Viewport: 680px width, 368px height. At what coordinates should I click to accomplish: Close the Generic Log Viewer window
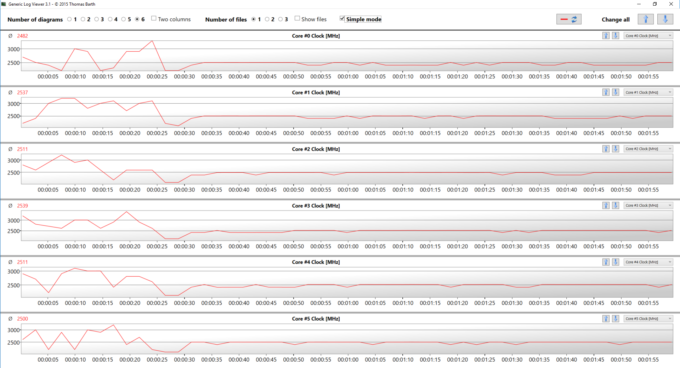coord(670,4)
